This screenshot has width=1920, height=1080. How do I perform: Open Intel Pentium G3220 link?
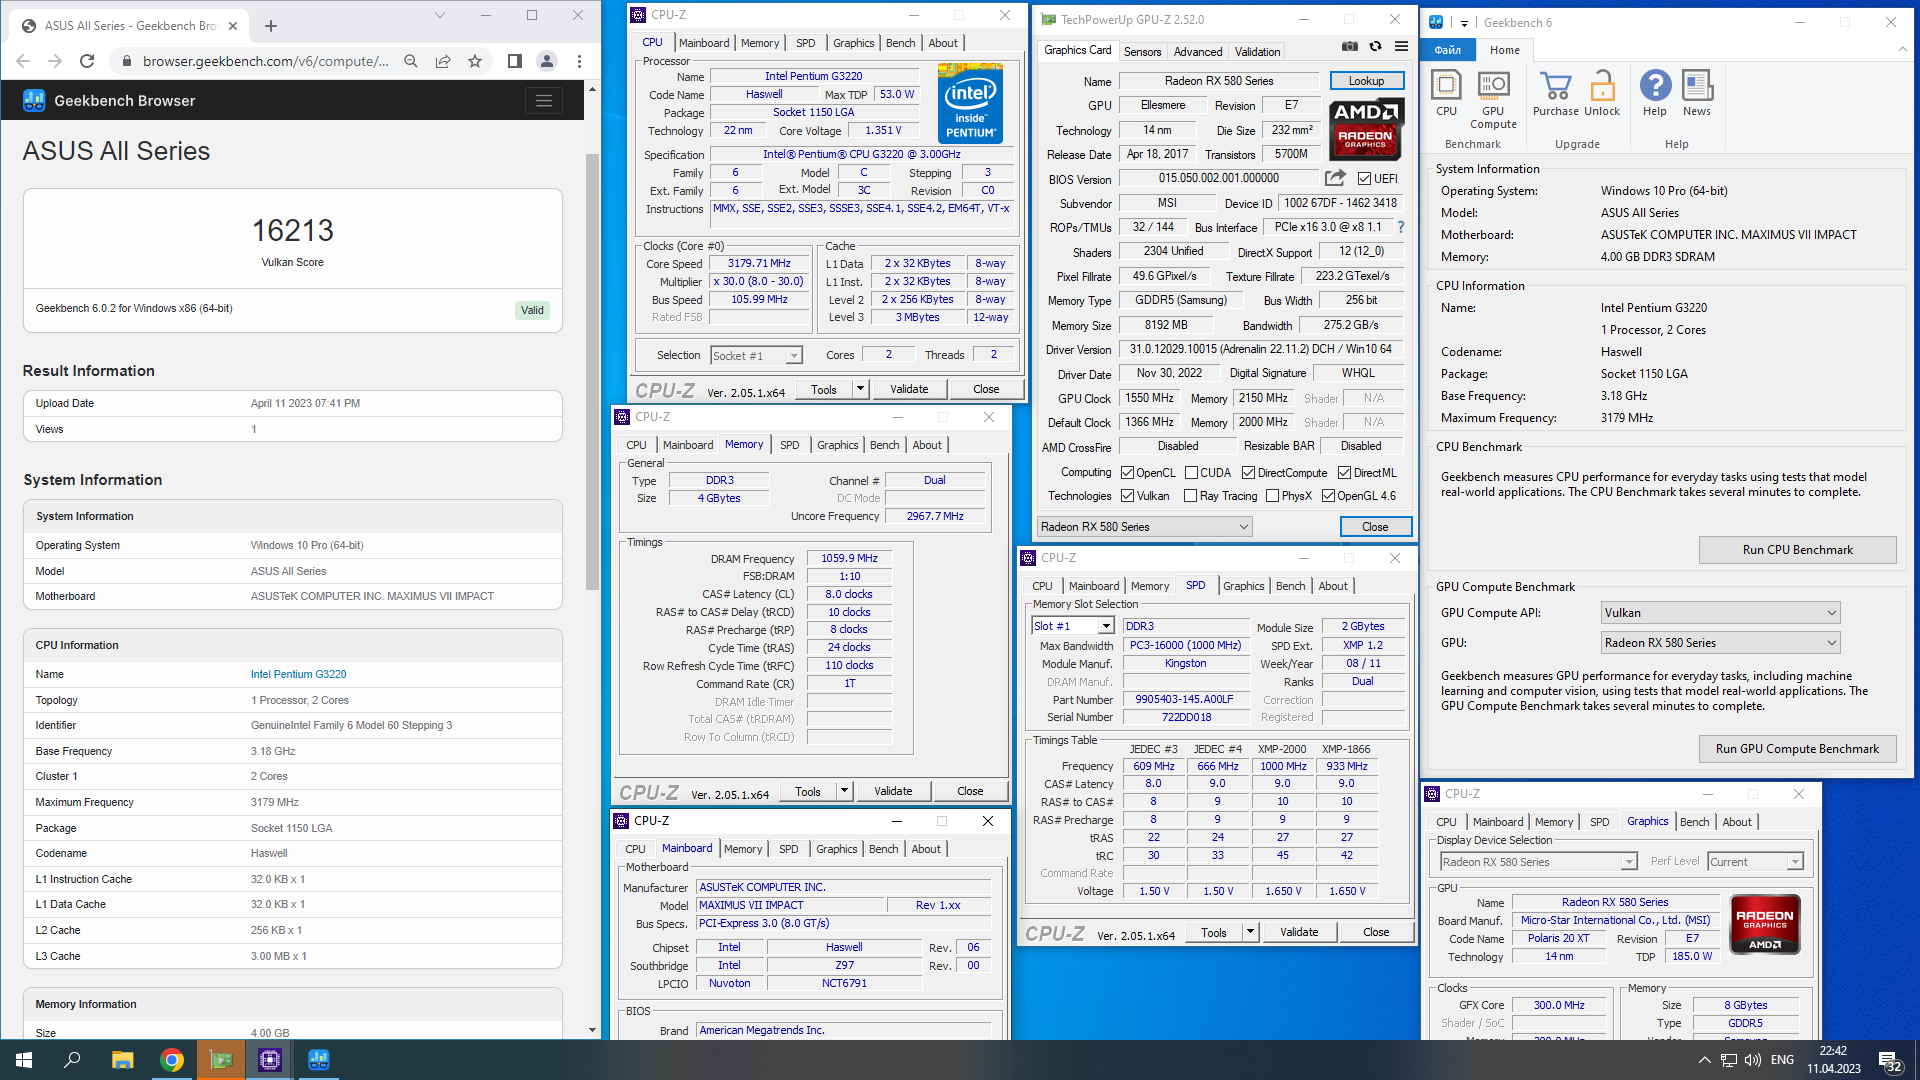pyautogui.click(x=298, y=675)
